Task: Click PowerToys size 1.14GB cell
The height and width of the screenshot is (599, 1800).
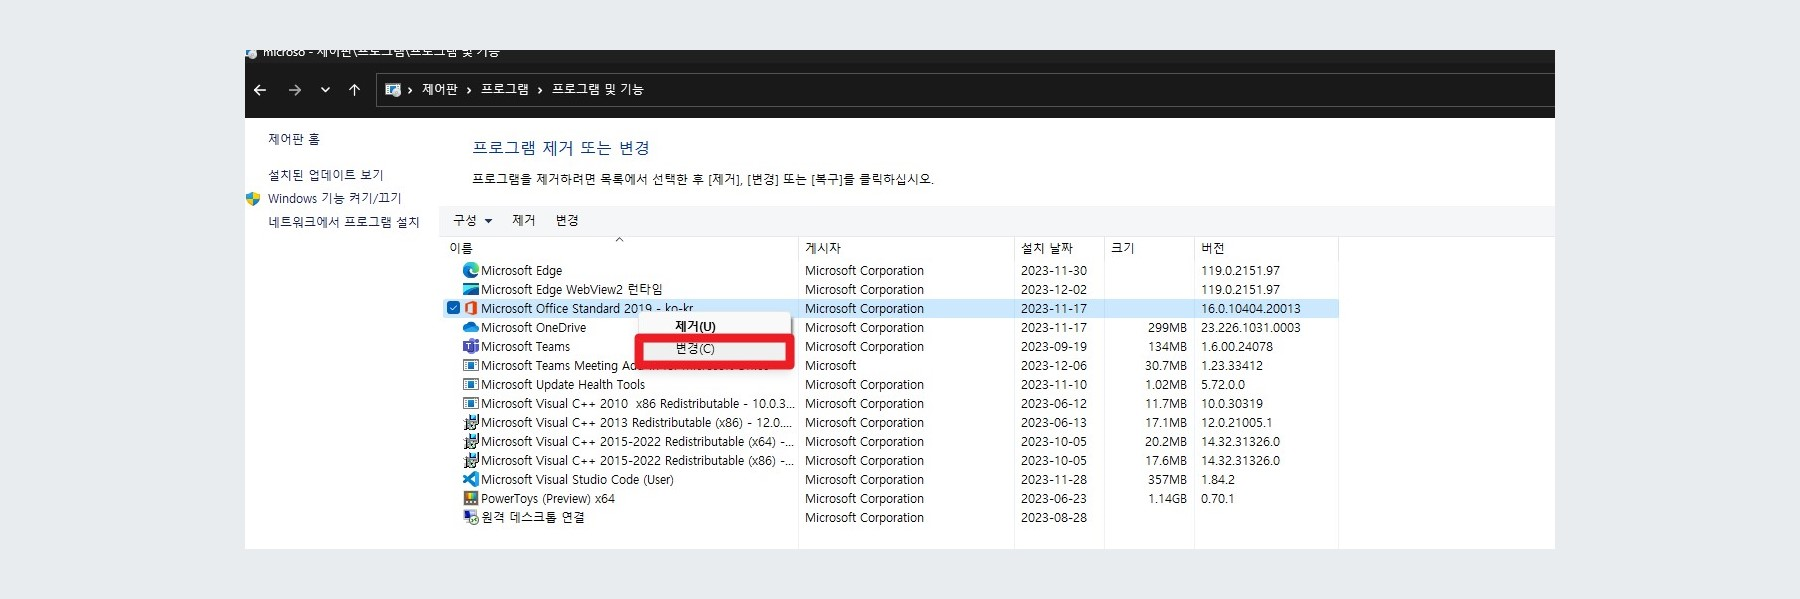Action: [x=1167, y=499]
